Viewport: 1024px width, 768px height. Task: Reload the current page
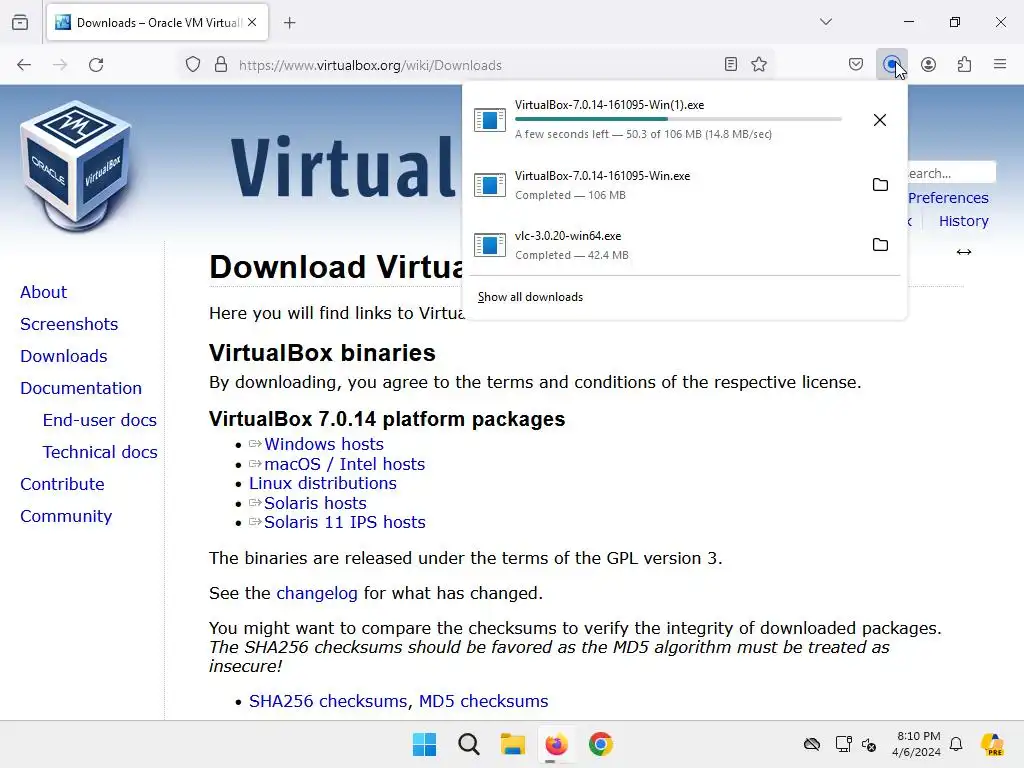[96, 65]
